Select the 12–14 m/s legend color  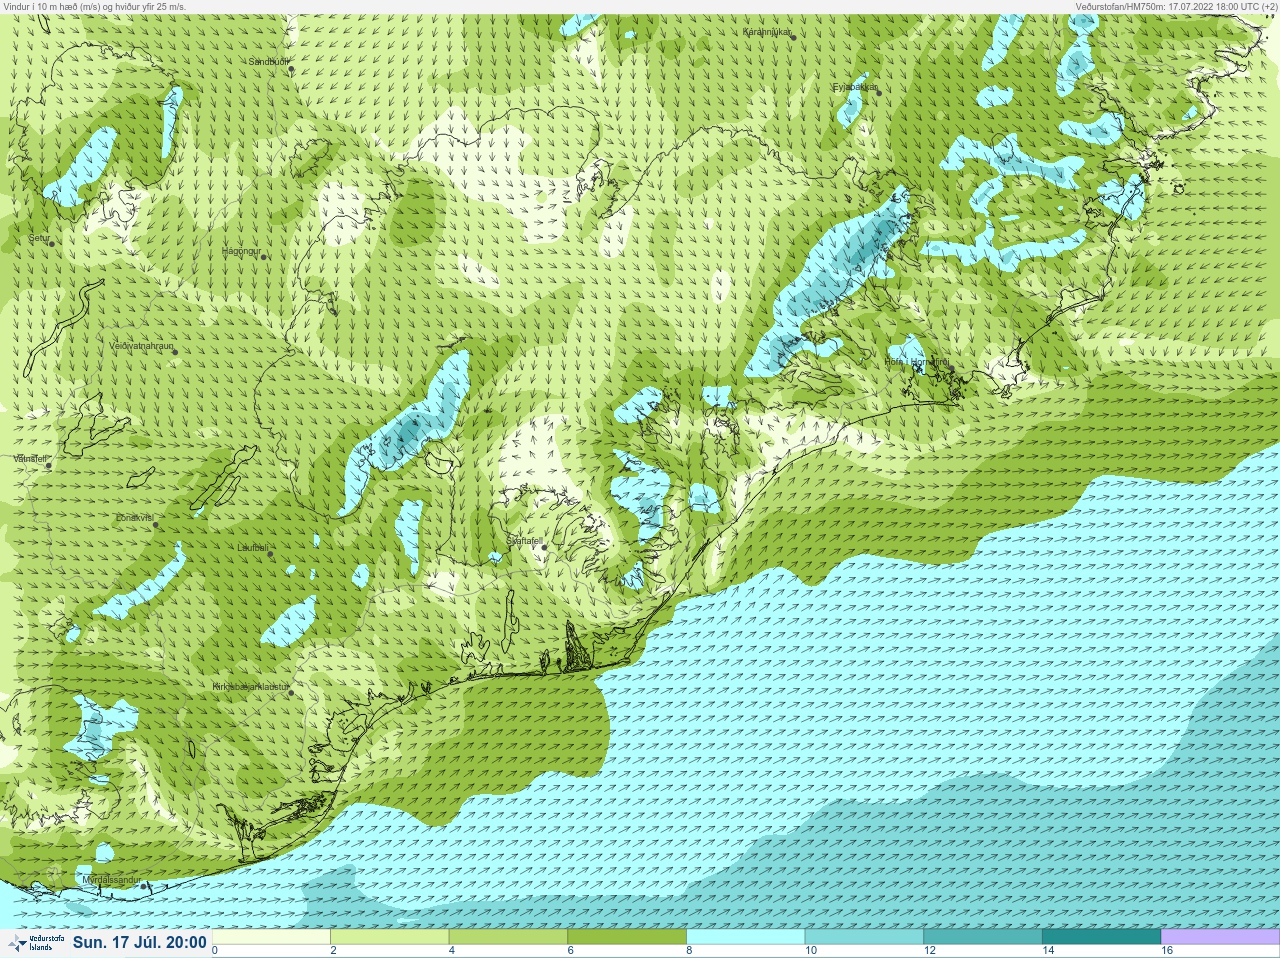click(x=983, y=937)
